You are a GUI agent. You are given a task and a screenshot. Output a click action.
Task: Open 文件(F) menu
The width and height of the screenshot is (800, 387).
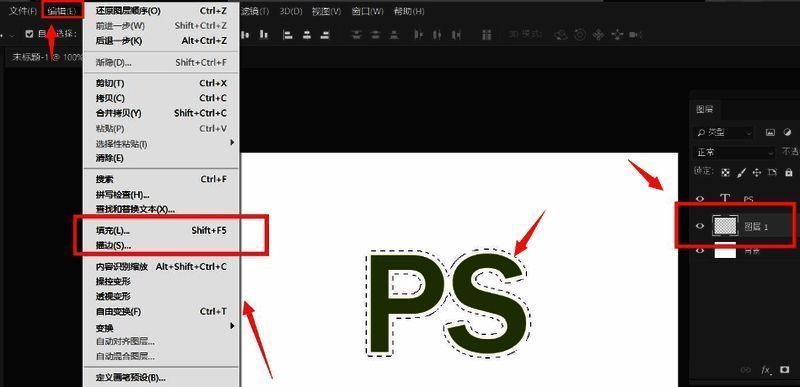click(22, 11)
